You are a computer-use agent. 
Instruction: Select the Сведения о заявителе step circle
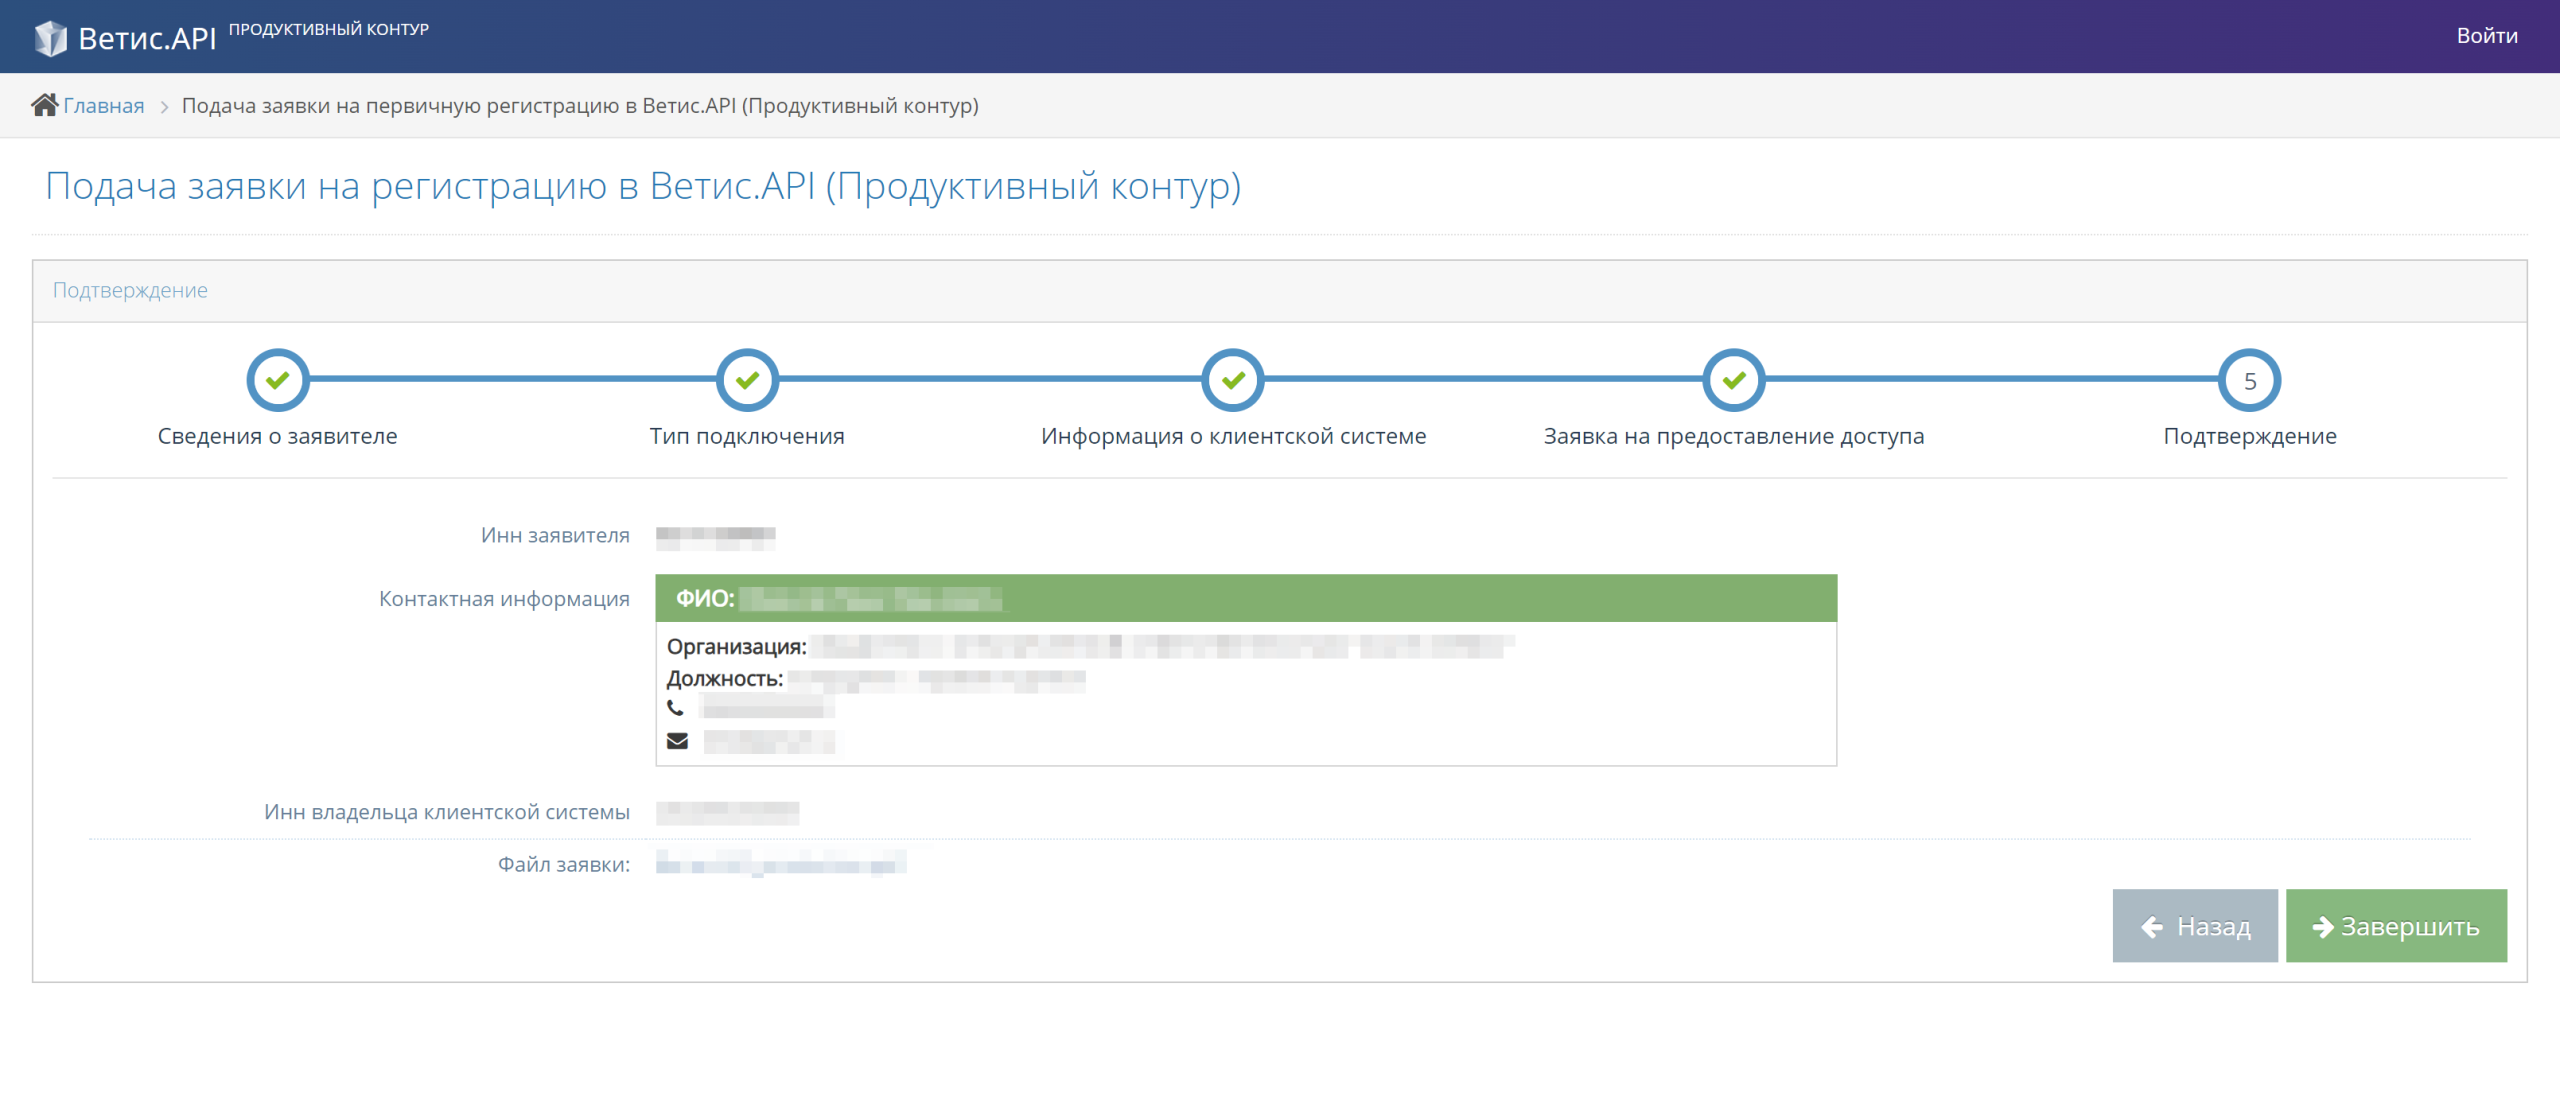click(x=278, y=380)
